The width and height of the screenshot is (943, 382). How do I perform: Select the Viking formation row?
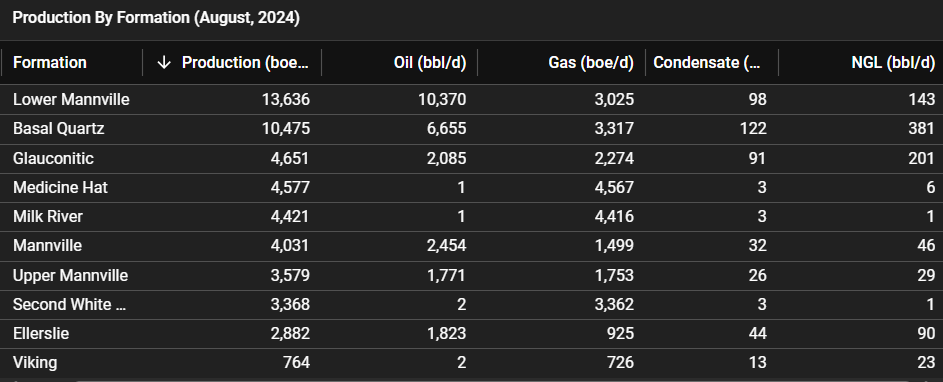click(472, 363)
